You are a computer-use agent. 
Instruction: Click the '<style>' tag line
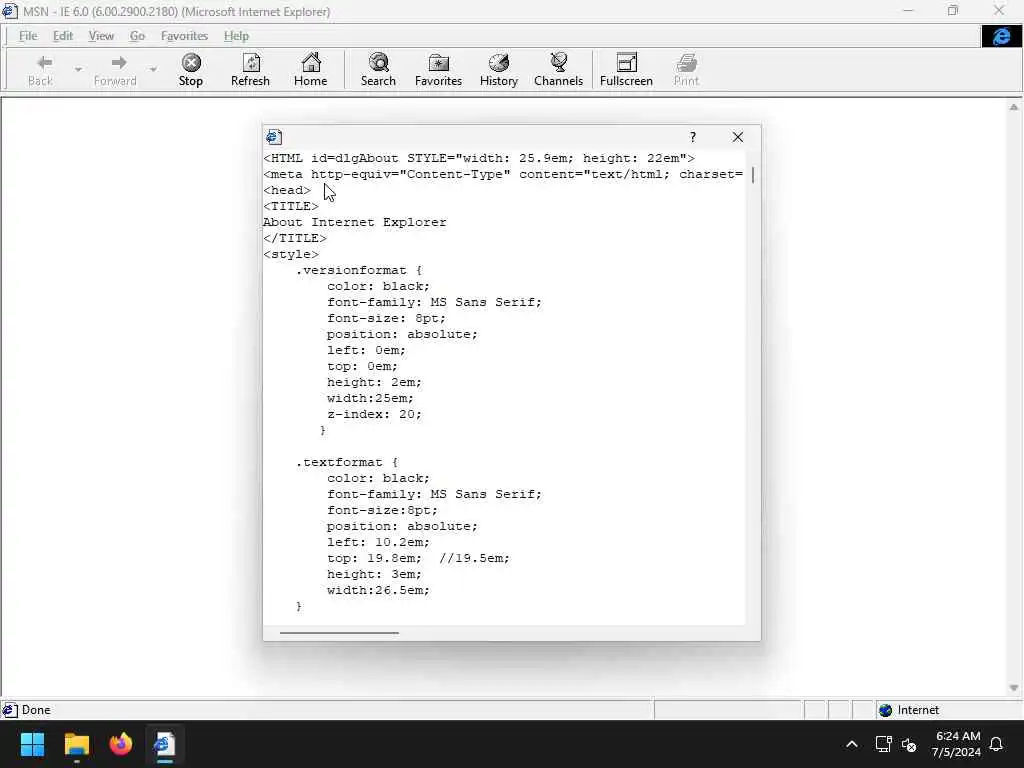[291, 254]
